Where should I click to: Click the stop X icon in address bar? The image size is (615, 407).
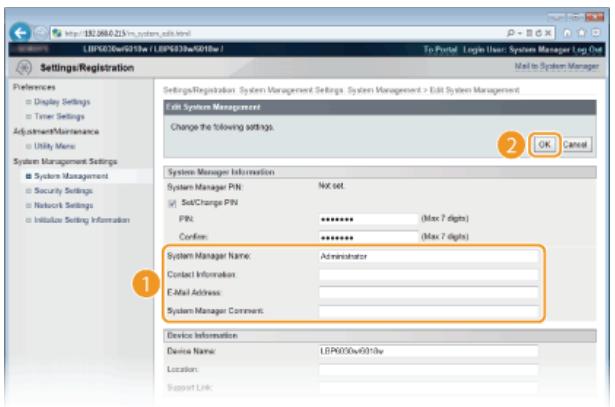(x=548, y=33)
